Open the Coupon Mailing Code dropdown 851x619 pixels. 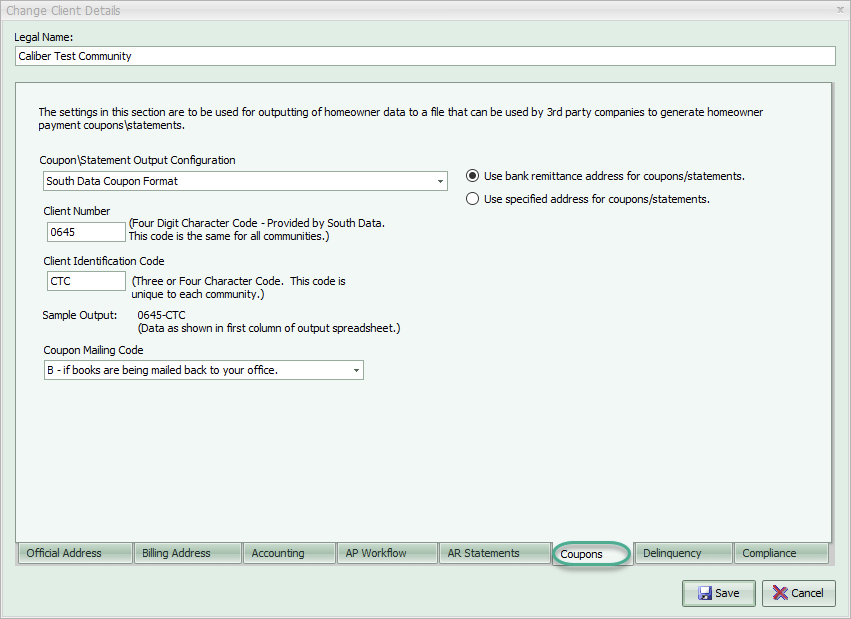[356, 370]
